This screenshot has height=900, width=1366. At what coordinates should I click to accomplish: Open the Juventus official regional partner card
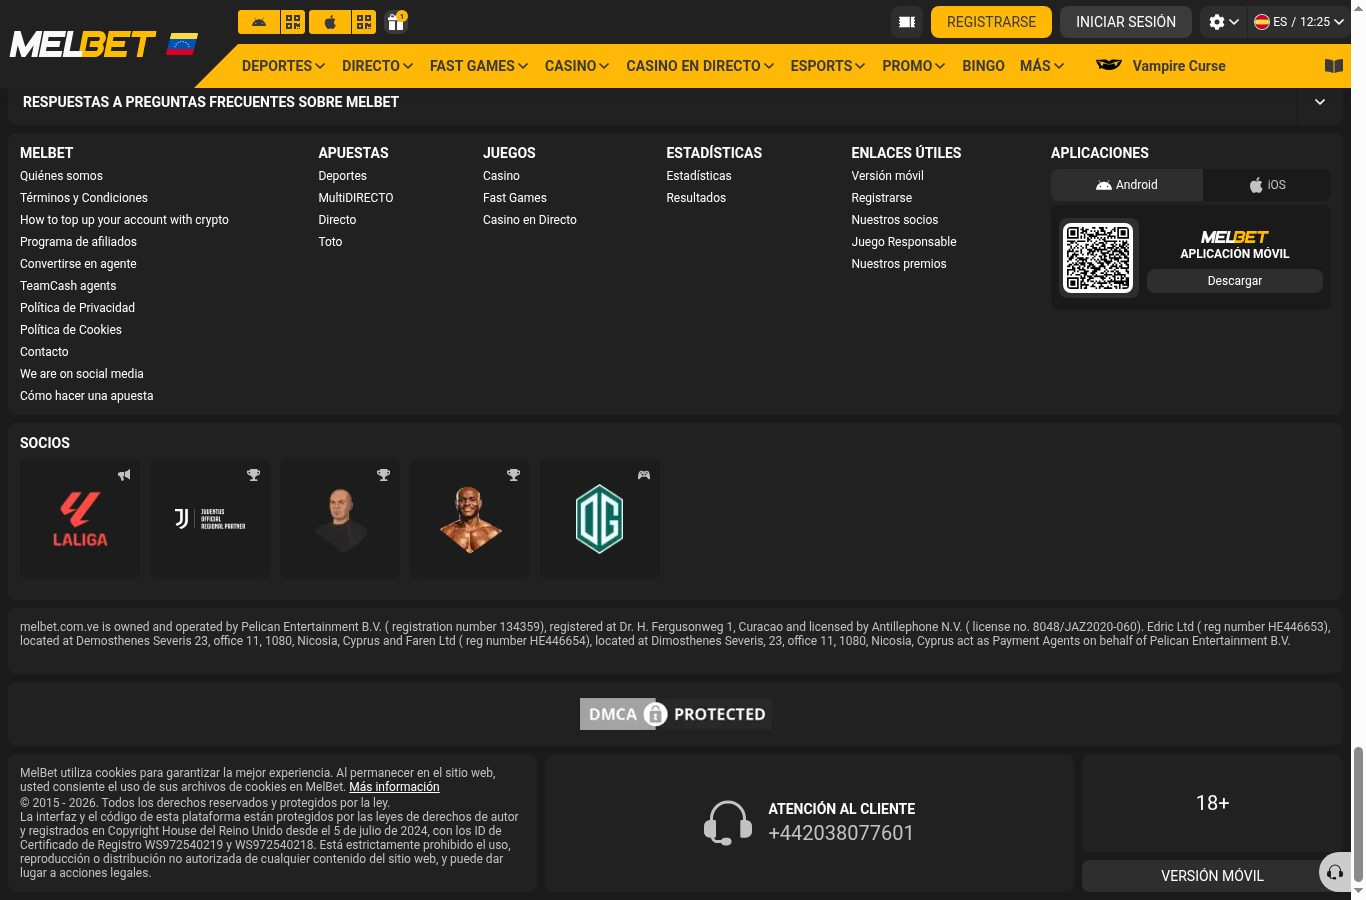pyautogui.click(x=210, y=519)
